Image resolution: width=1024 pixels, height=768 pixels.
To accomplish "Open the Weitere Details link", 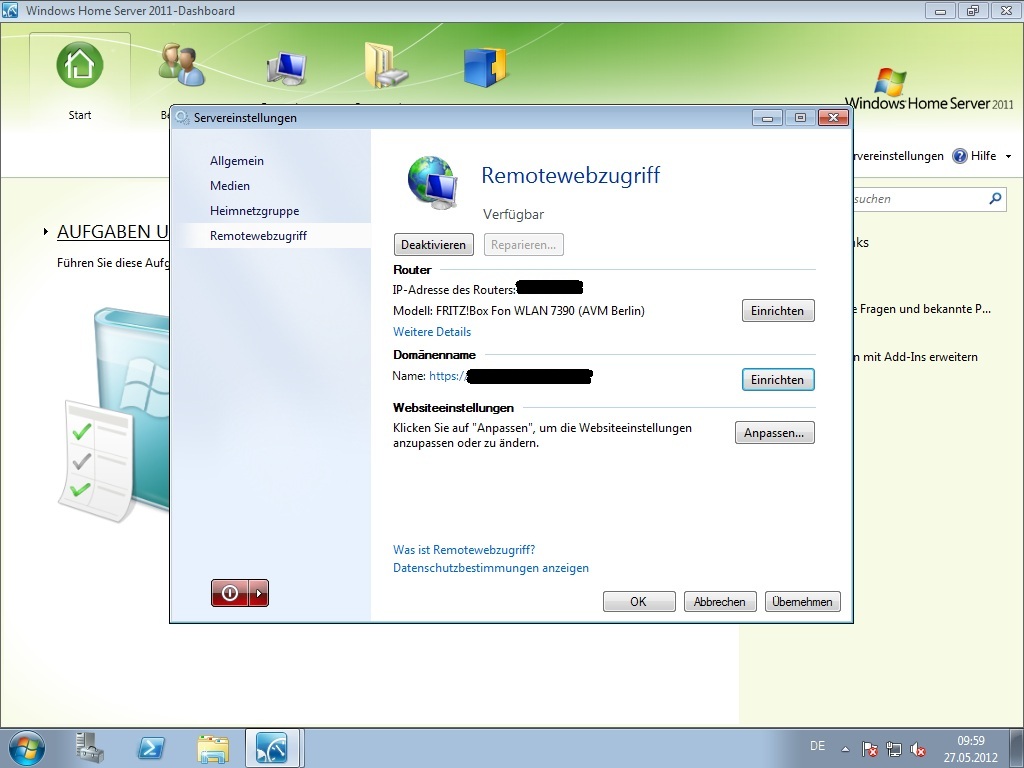I will [x=432, y=332].
